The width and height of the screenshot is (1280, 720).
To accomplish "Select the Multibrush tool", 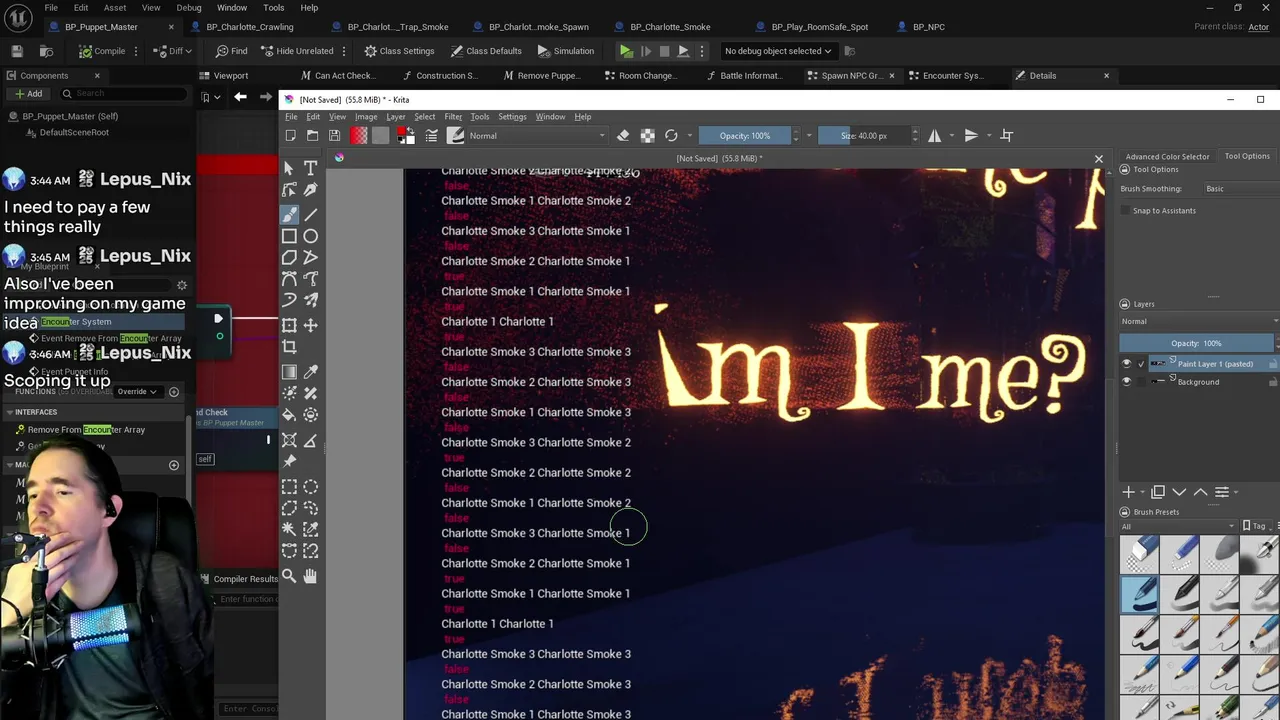I will tap(311, 301).
